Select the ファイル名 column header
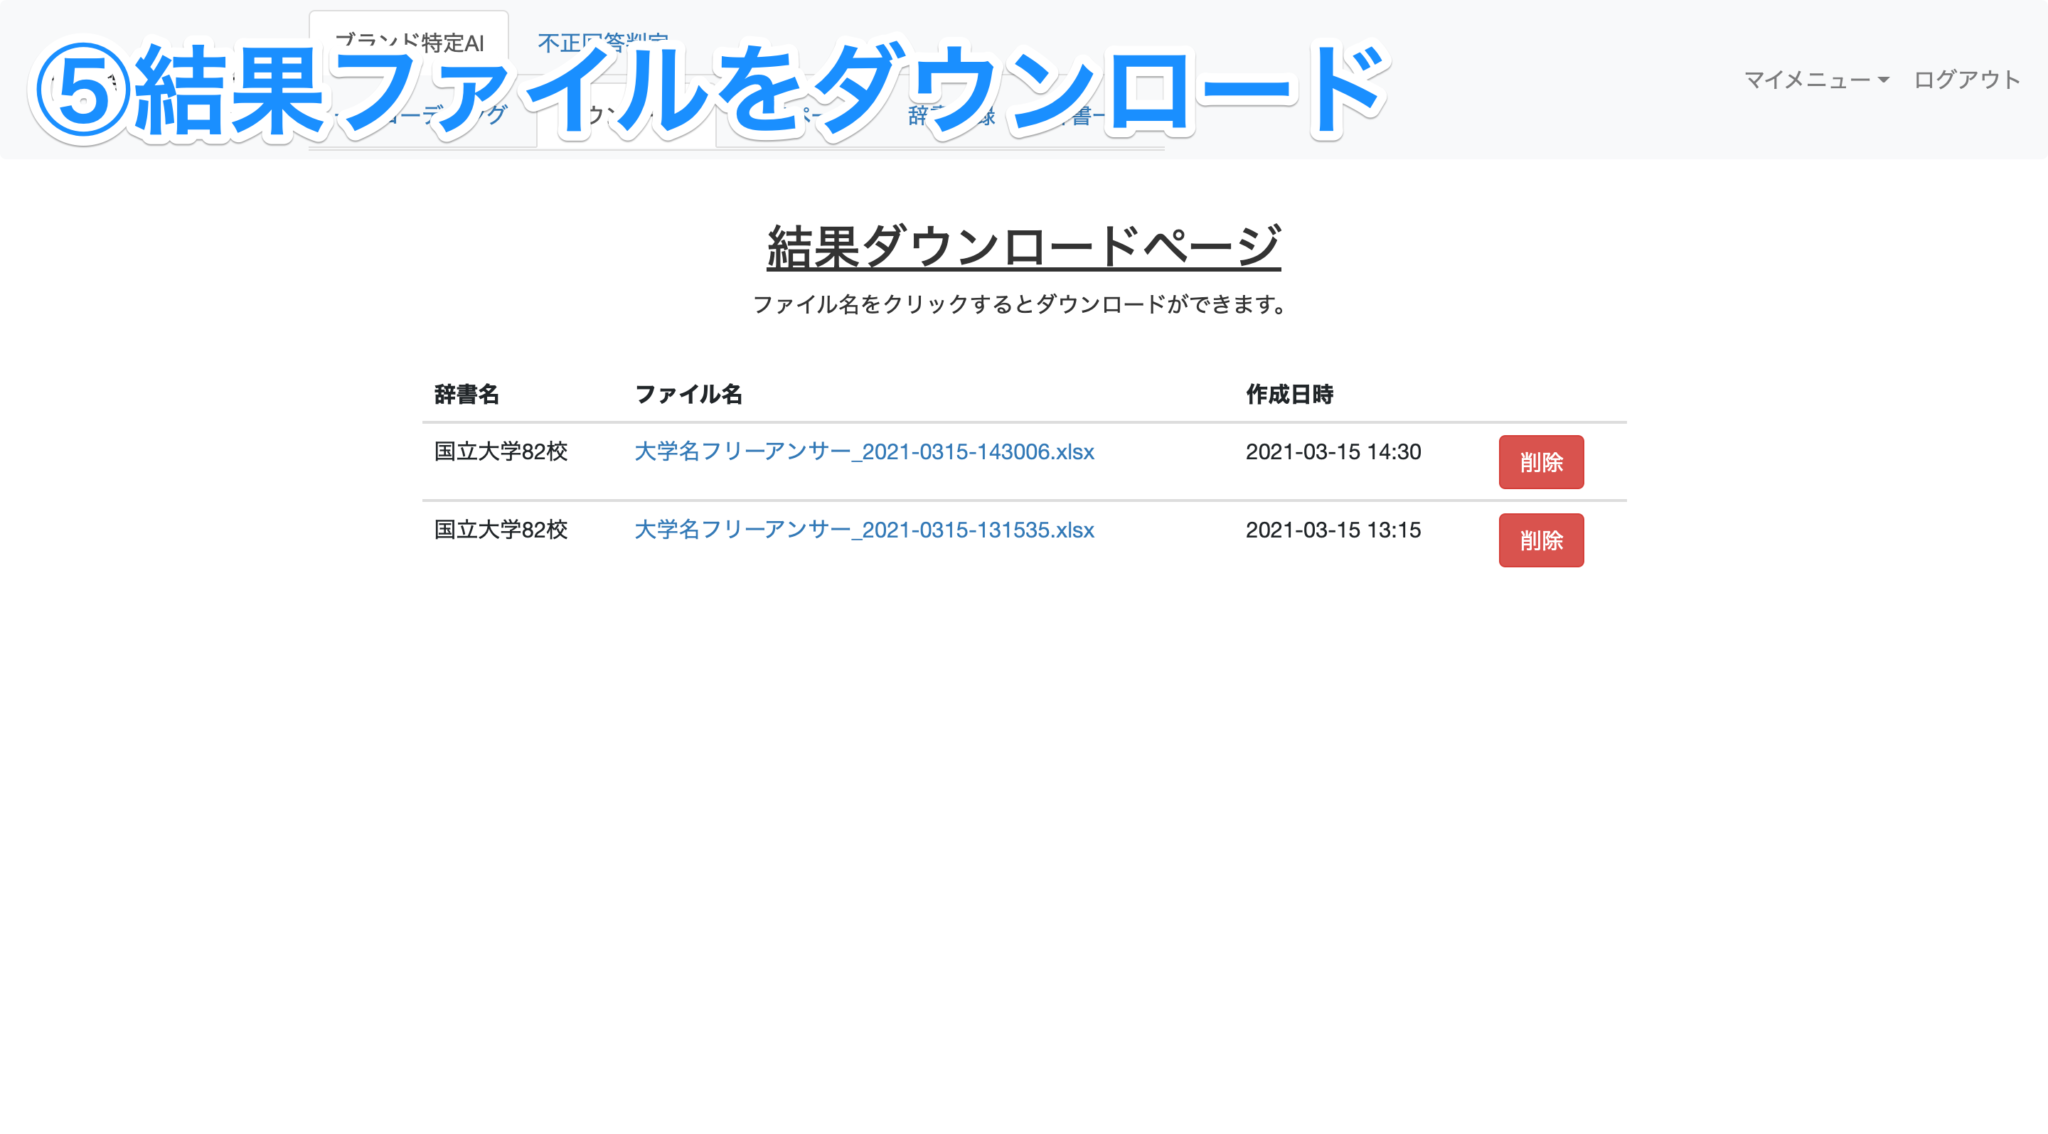Viewport: 2048px width, 1134px height. coord(688,395)
